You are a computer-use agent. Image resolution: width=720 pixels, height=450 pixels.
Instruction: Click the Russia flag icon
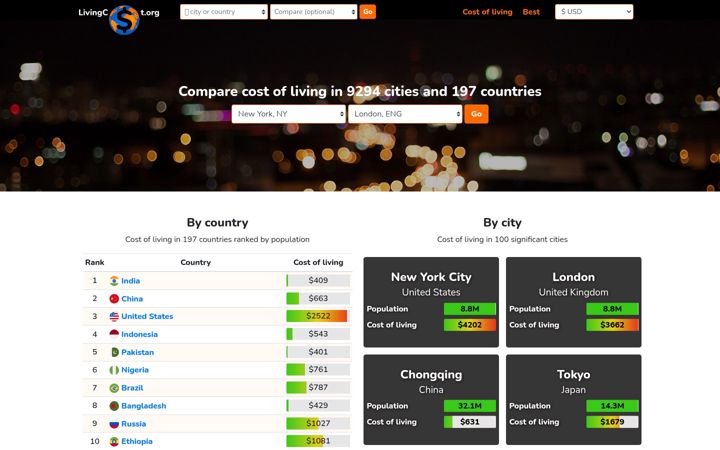114,424
